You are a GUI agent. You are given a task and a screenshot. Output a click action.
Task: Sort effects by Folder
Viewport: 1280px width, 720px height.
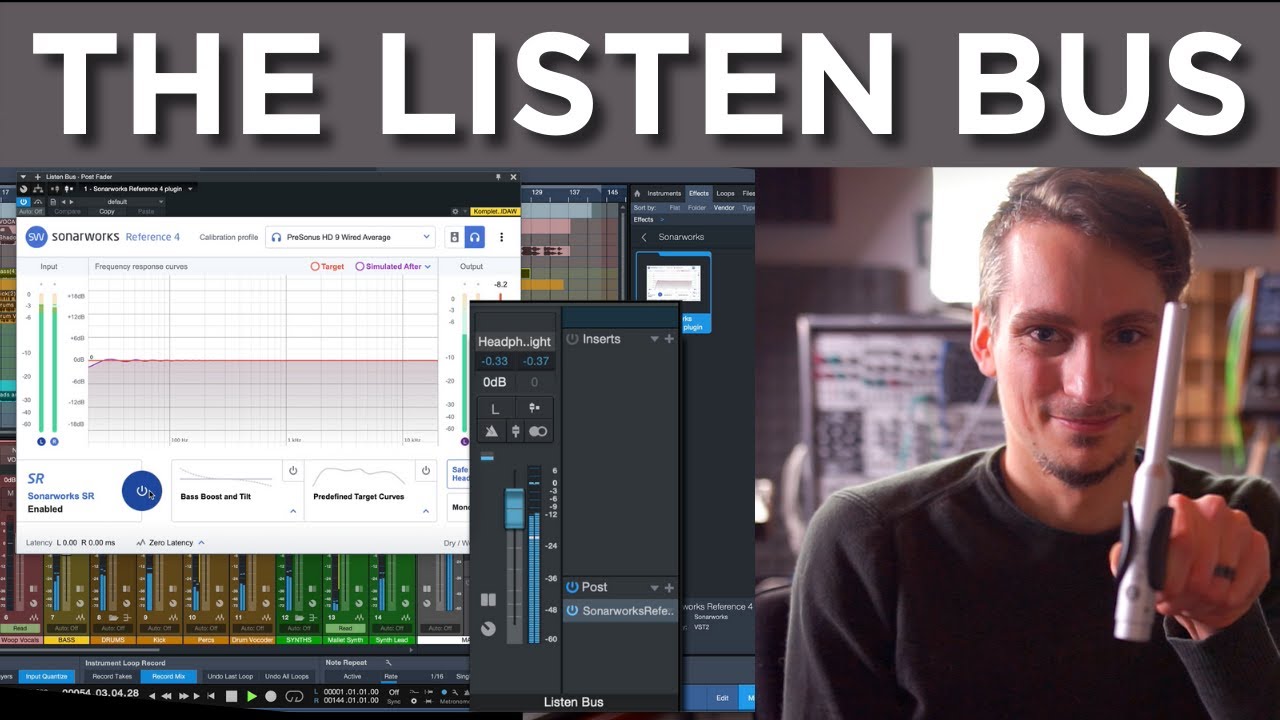pyautogui.click(x=696, y=207)
